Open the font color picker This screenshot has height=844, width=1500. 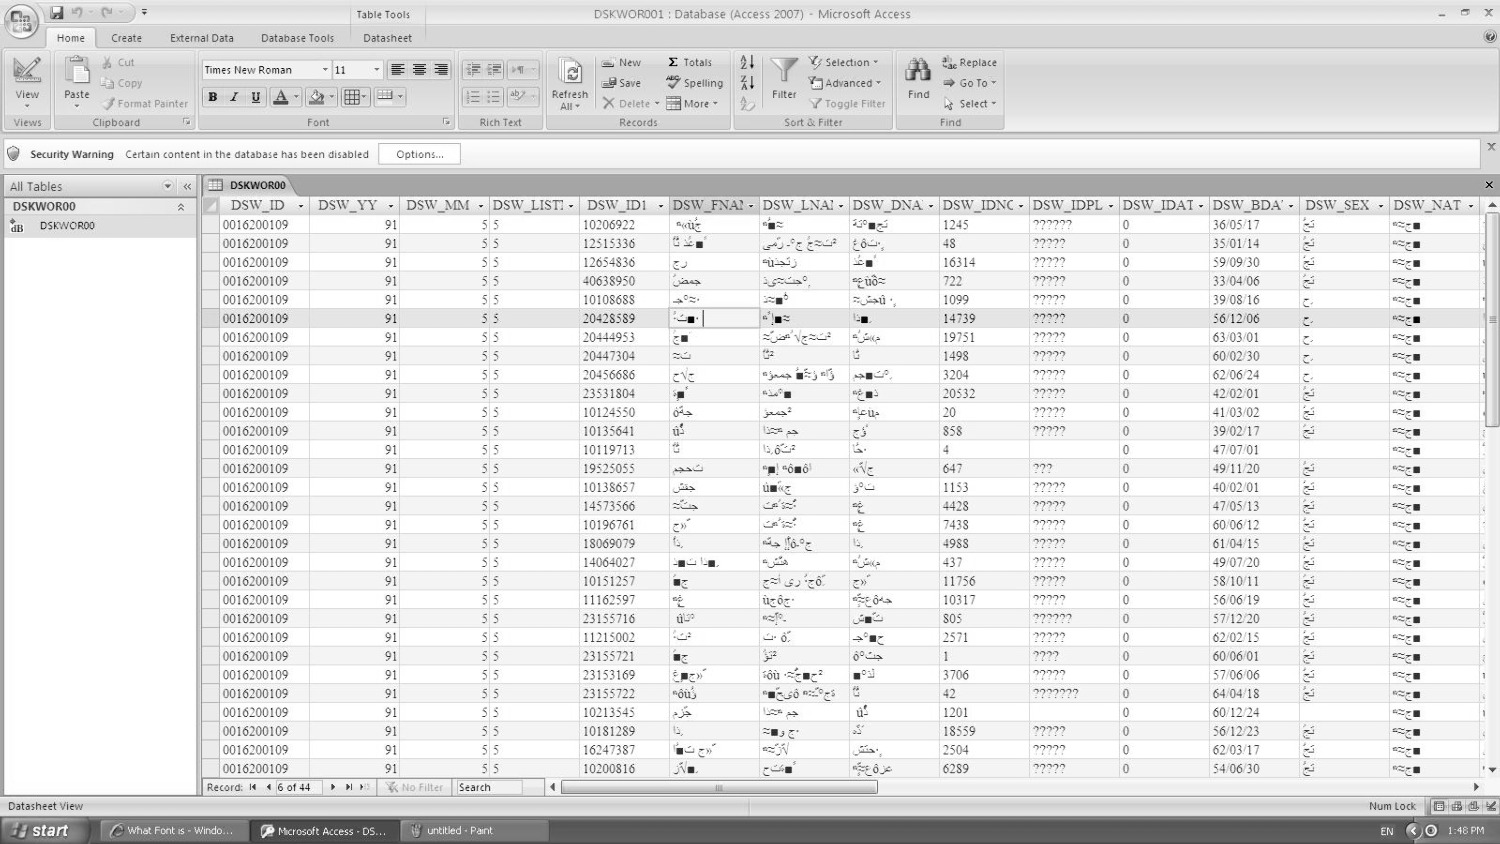pyautogui.click(x=296, y=97)
